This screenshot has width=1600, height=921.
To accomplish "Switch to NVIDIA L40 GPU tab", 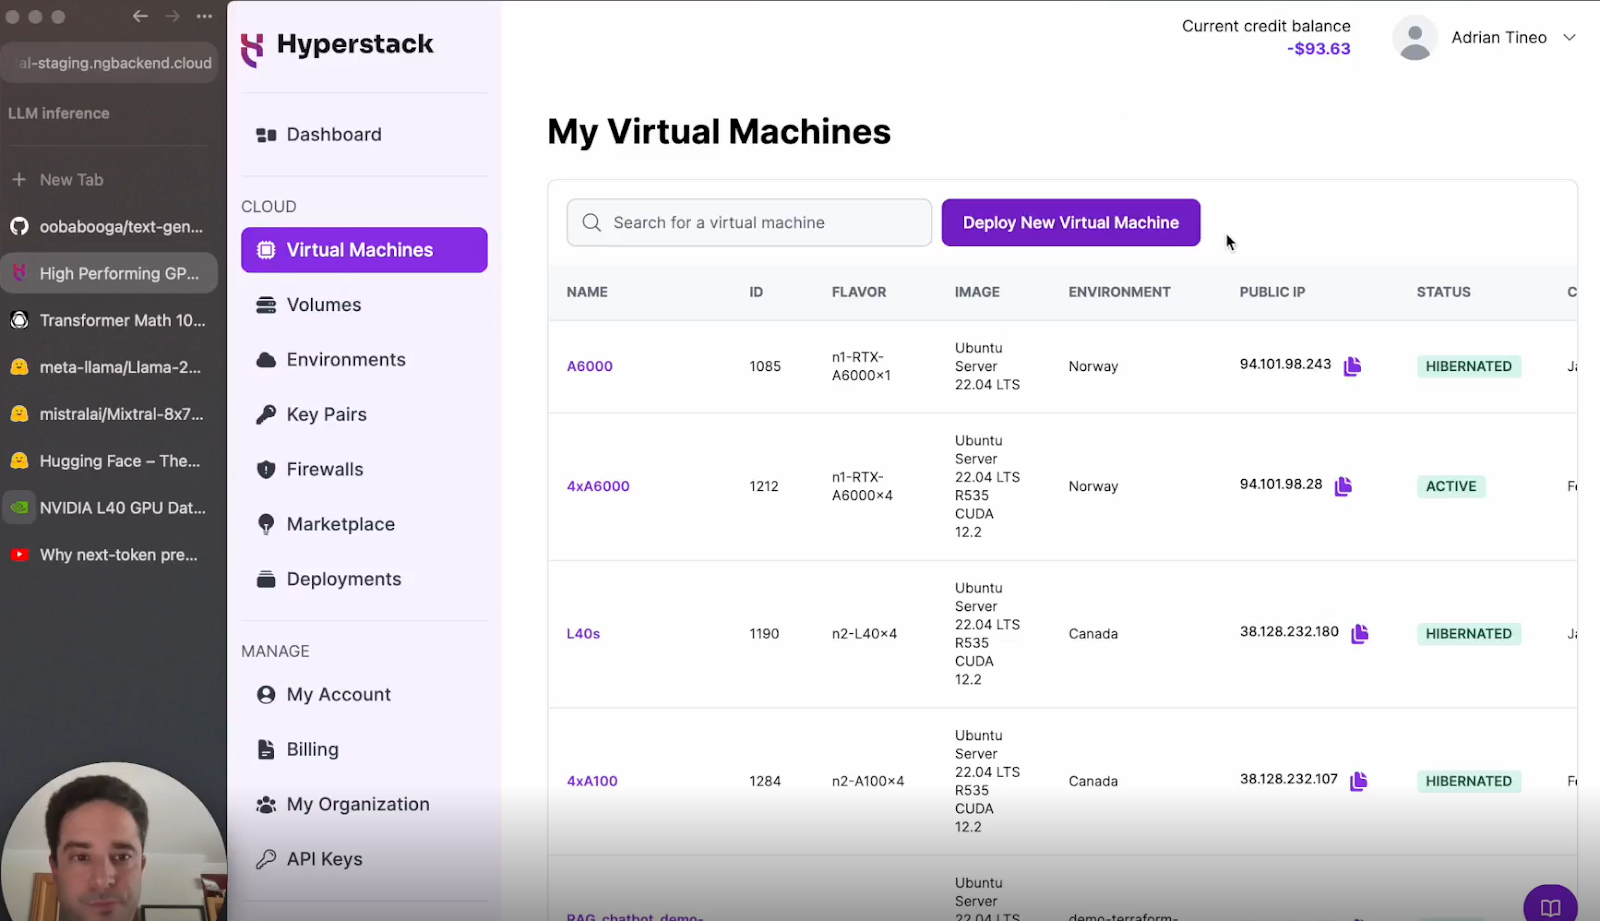I will coord(110,508).
